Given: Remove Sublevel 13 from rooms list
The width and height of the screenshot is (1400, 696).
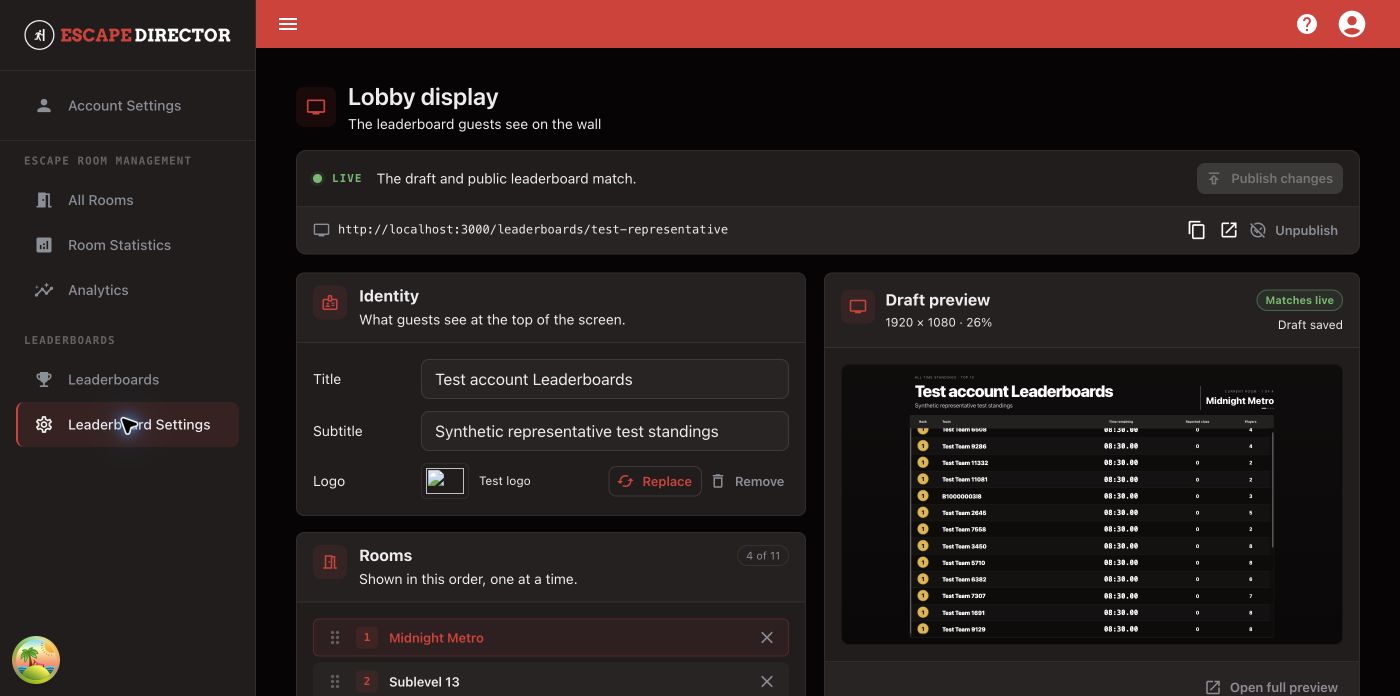Looking at the screenshot, I should pos(767,682).
